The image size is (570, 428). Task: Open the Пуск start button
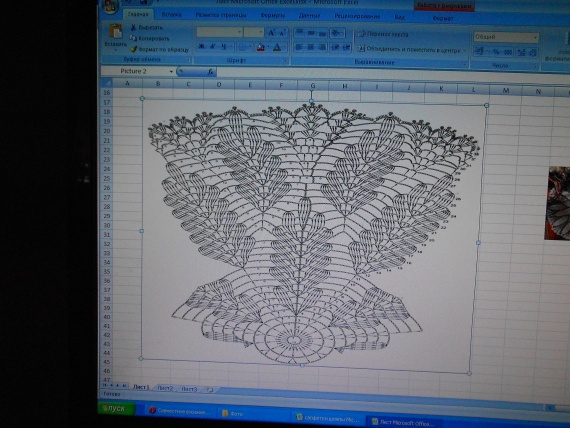click(116, 408)
